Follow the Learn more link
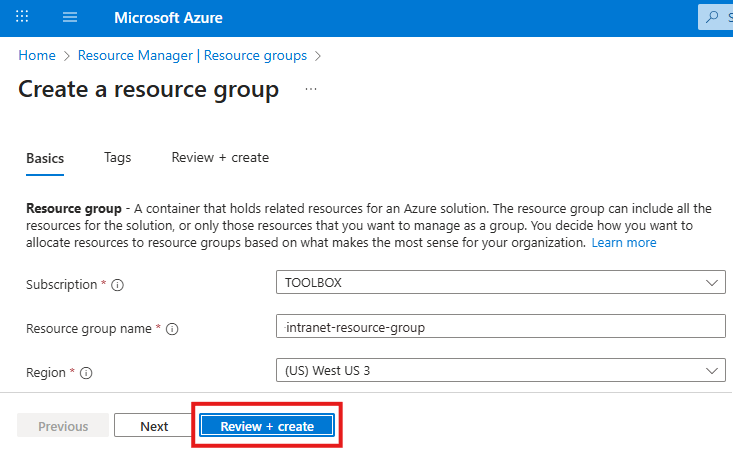Image resolution: width=733 pixels, height=457 pixels. pos(624,243)
